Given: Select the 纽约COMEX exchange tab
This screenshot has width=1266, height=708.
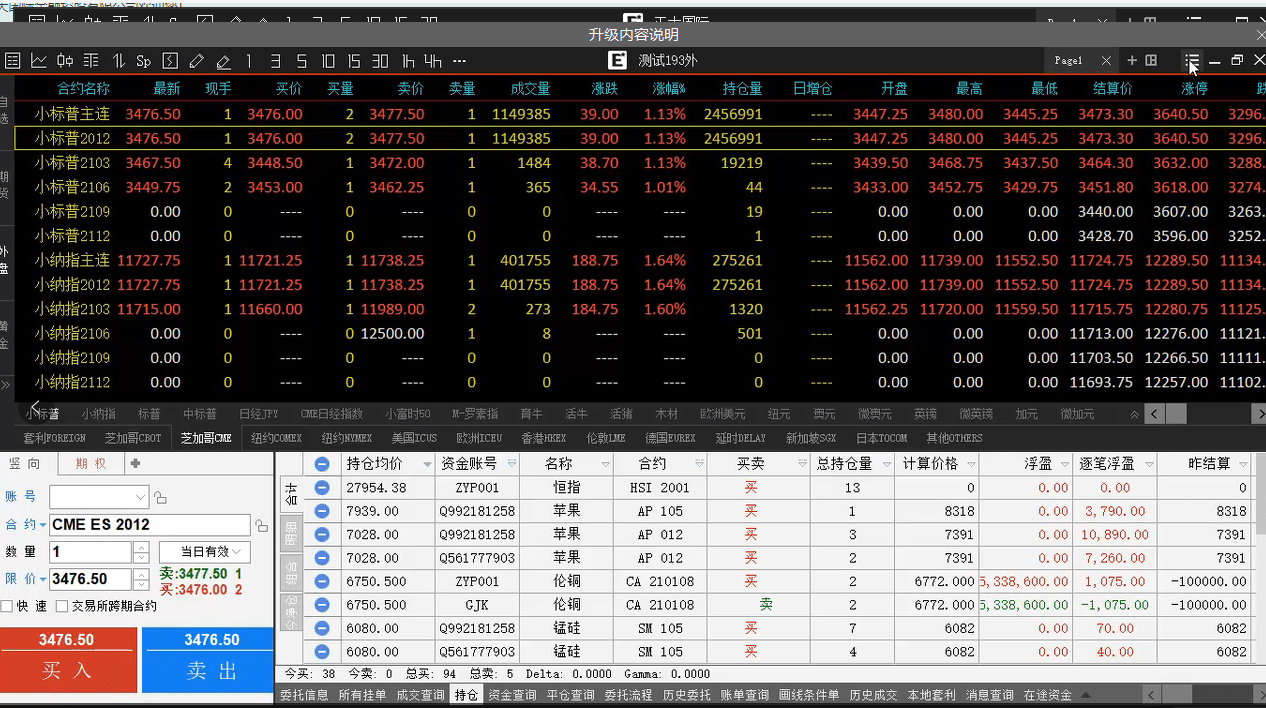Looking at the screenshot, I should [x=277, y=438].
